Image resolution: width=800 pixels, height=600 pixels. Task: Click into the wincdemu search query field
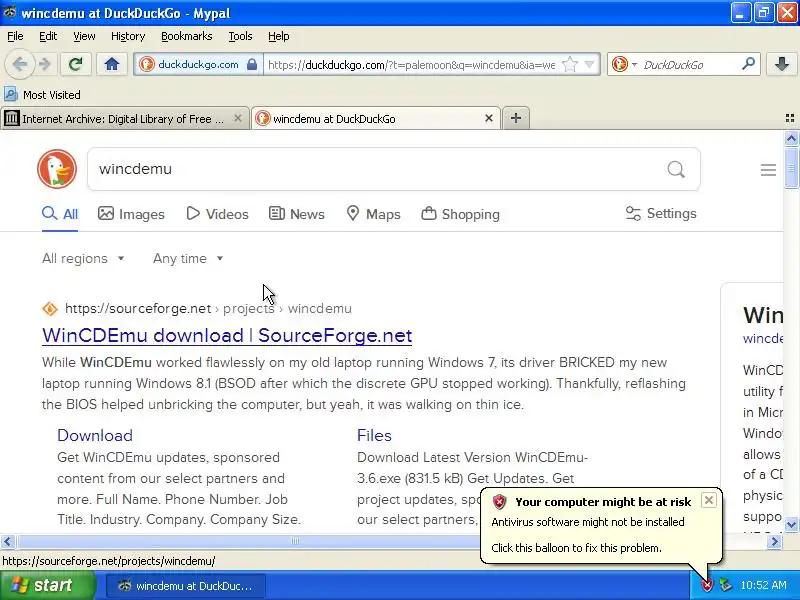378,169
